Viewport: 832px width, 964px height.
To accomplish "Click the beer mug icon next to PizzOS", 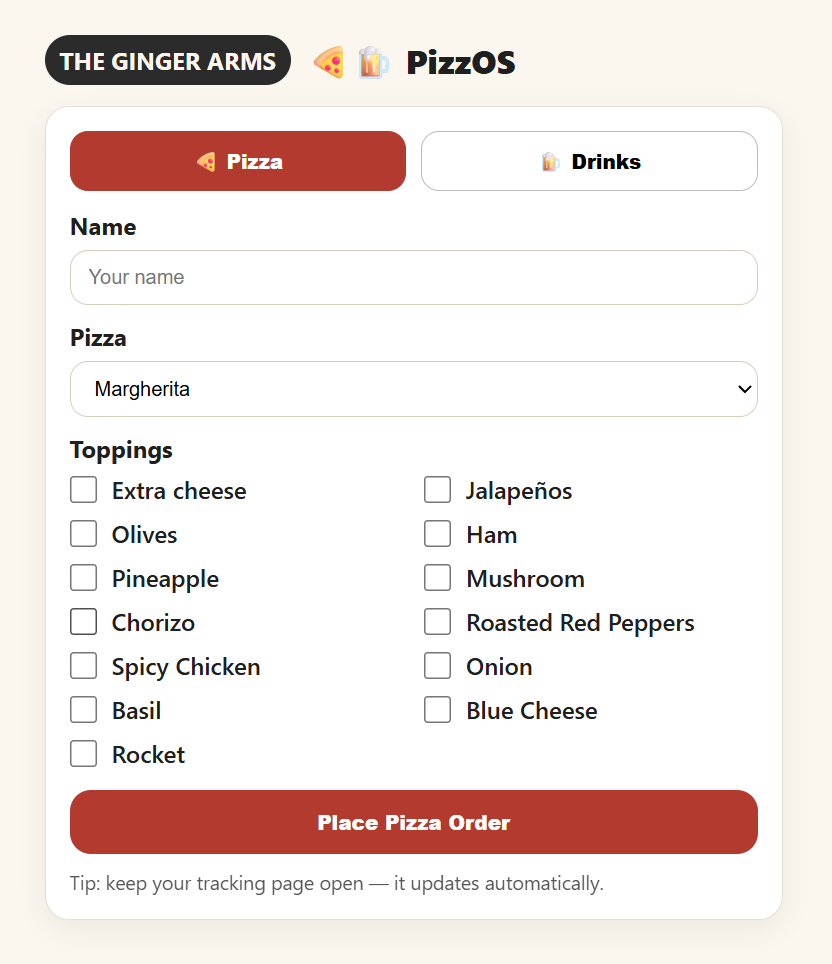I will (x=372, y=62).
